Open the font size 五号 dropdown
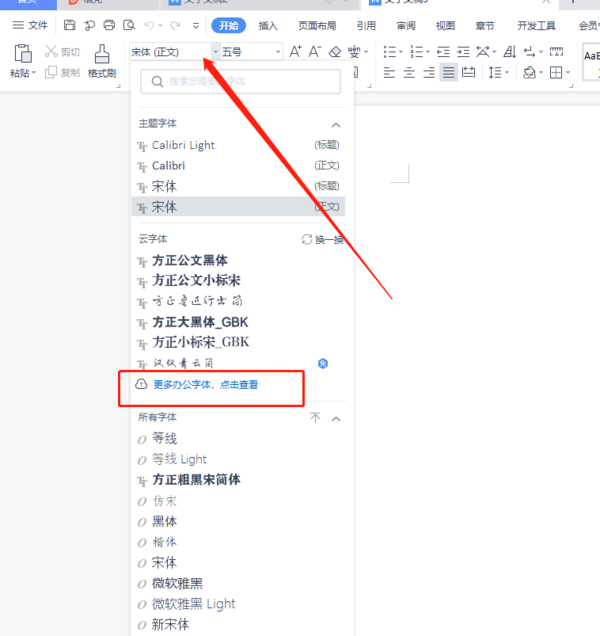This screenshot has width=600, height=636. coord(277,51)
